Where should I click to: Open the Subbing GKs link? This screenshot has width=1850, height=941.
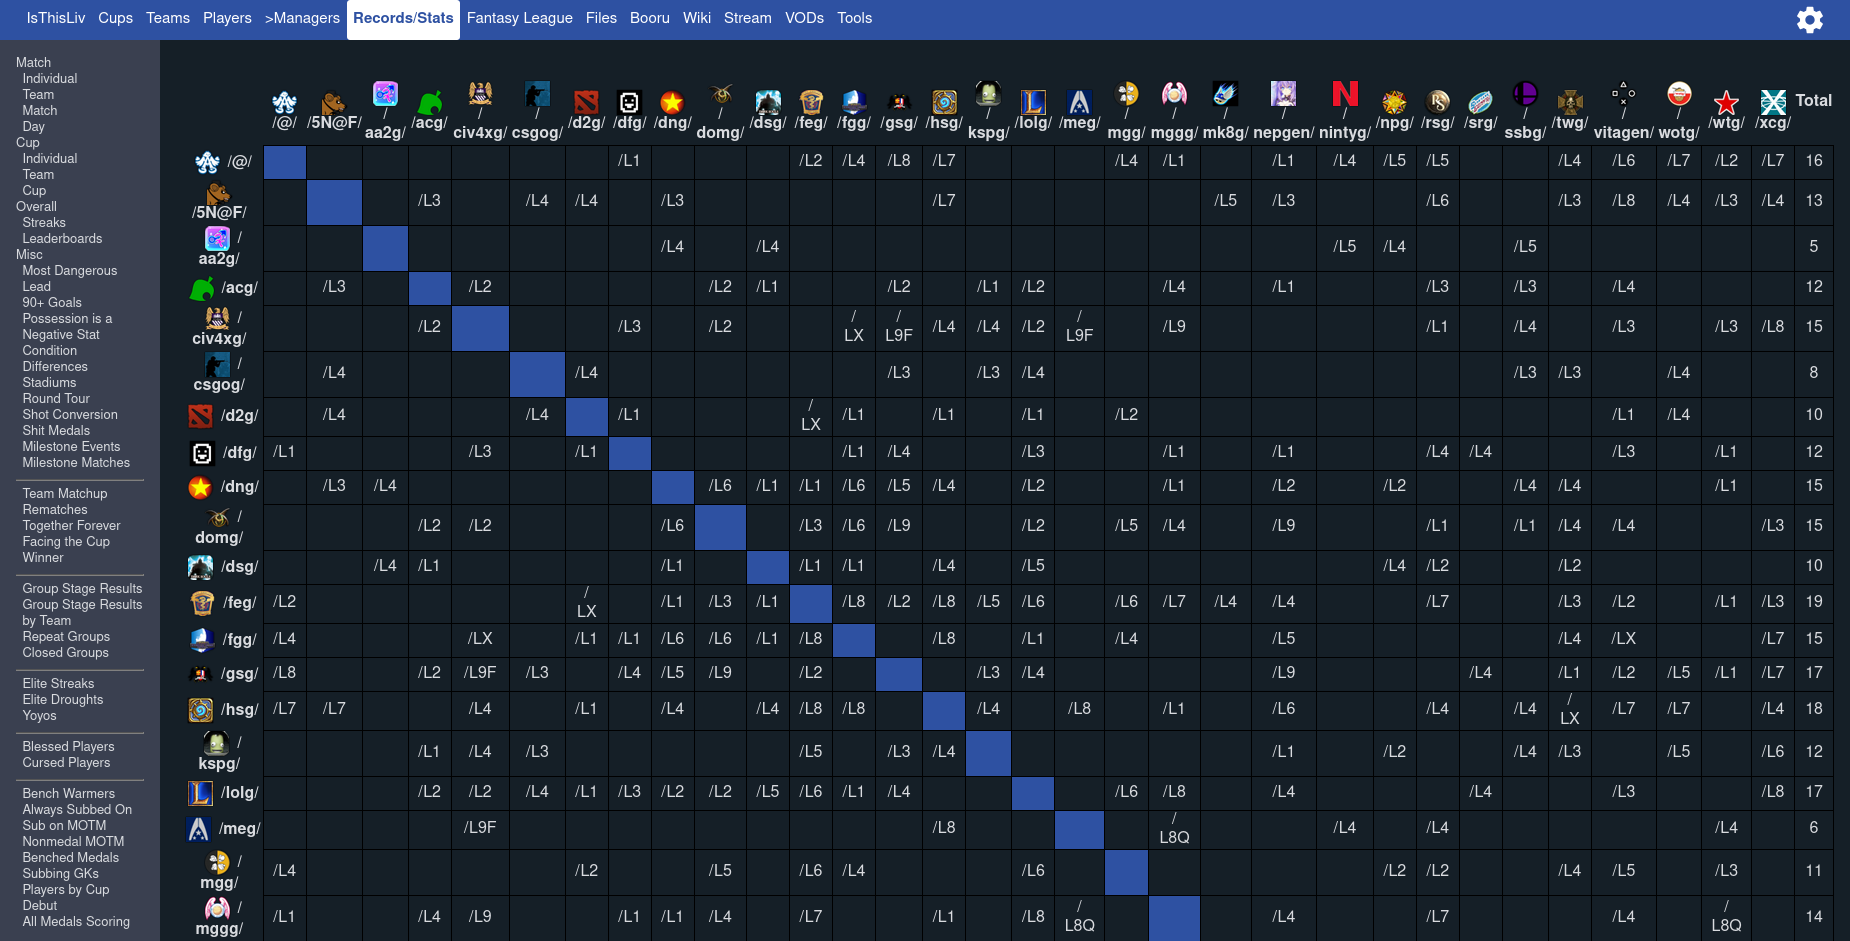click(x=61, y=874)
